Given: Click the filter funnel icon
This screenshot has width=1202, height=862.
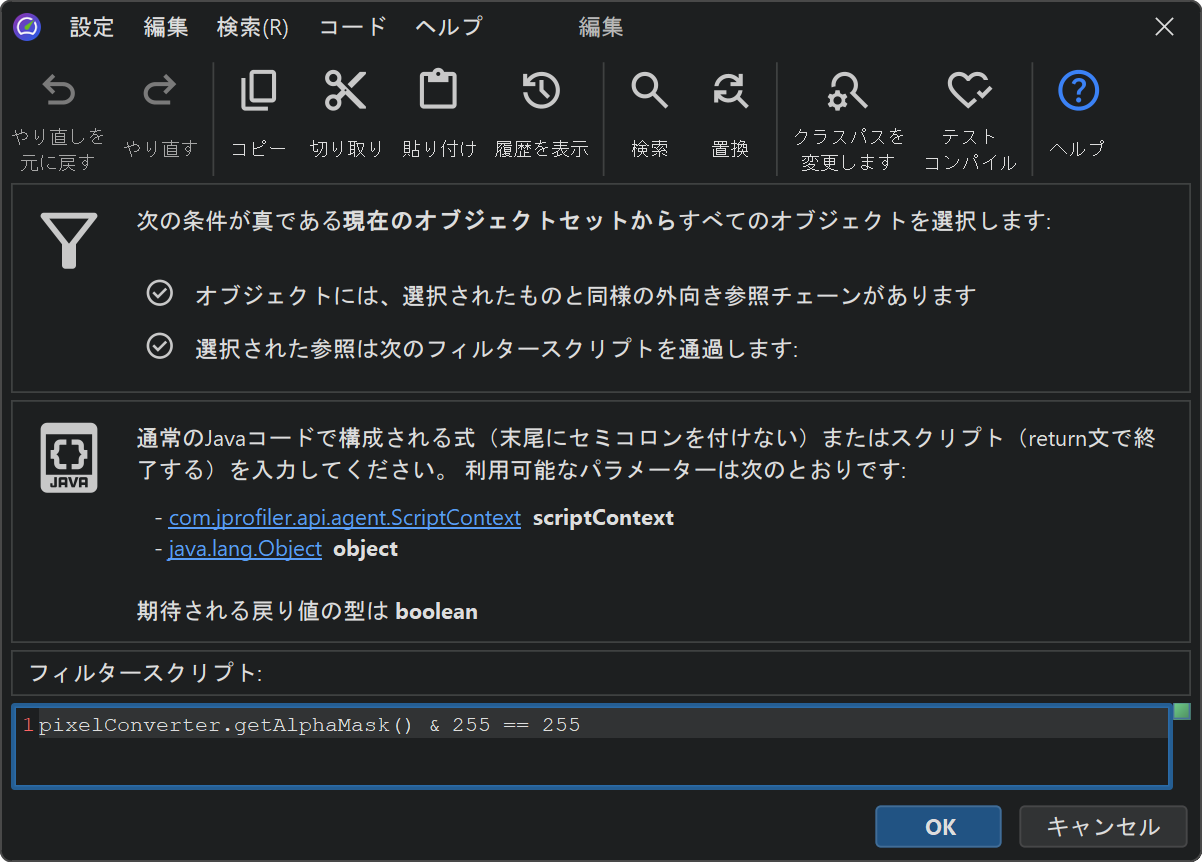Looking at the screenshot, I should click(x=69, y=240).
